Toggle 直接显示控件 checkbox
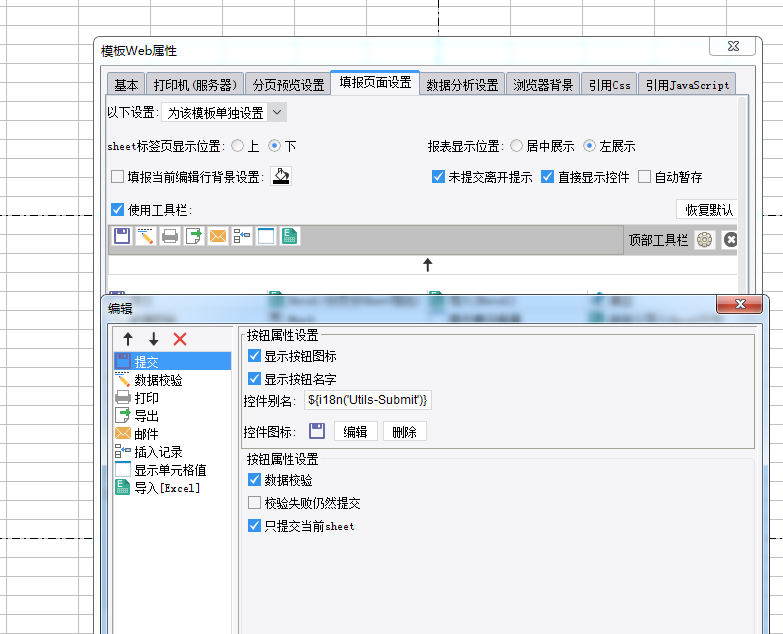The width and height of the screenshot is (783, 634). [x=547, y=177]
